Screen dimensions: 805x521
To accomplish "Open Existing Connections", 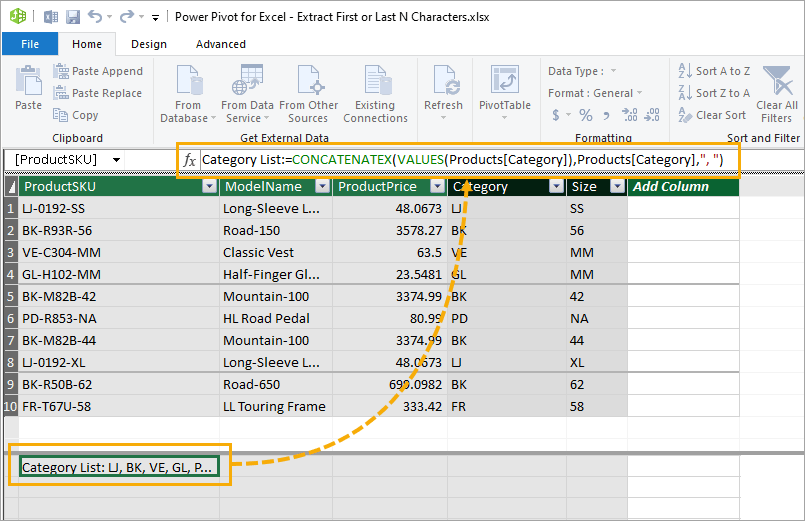I will 375,94.
